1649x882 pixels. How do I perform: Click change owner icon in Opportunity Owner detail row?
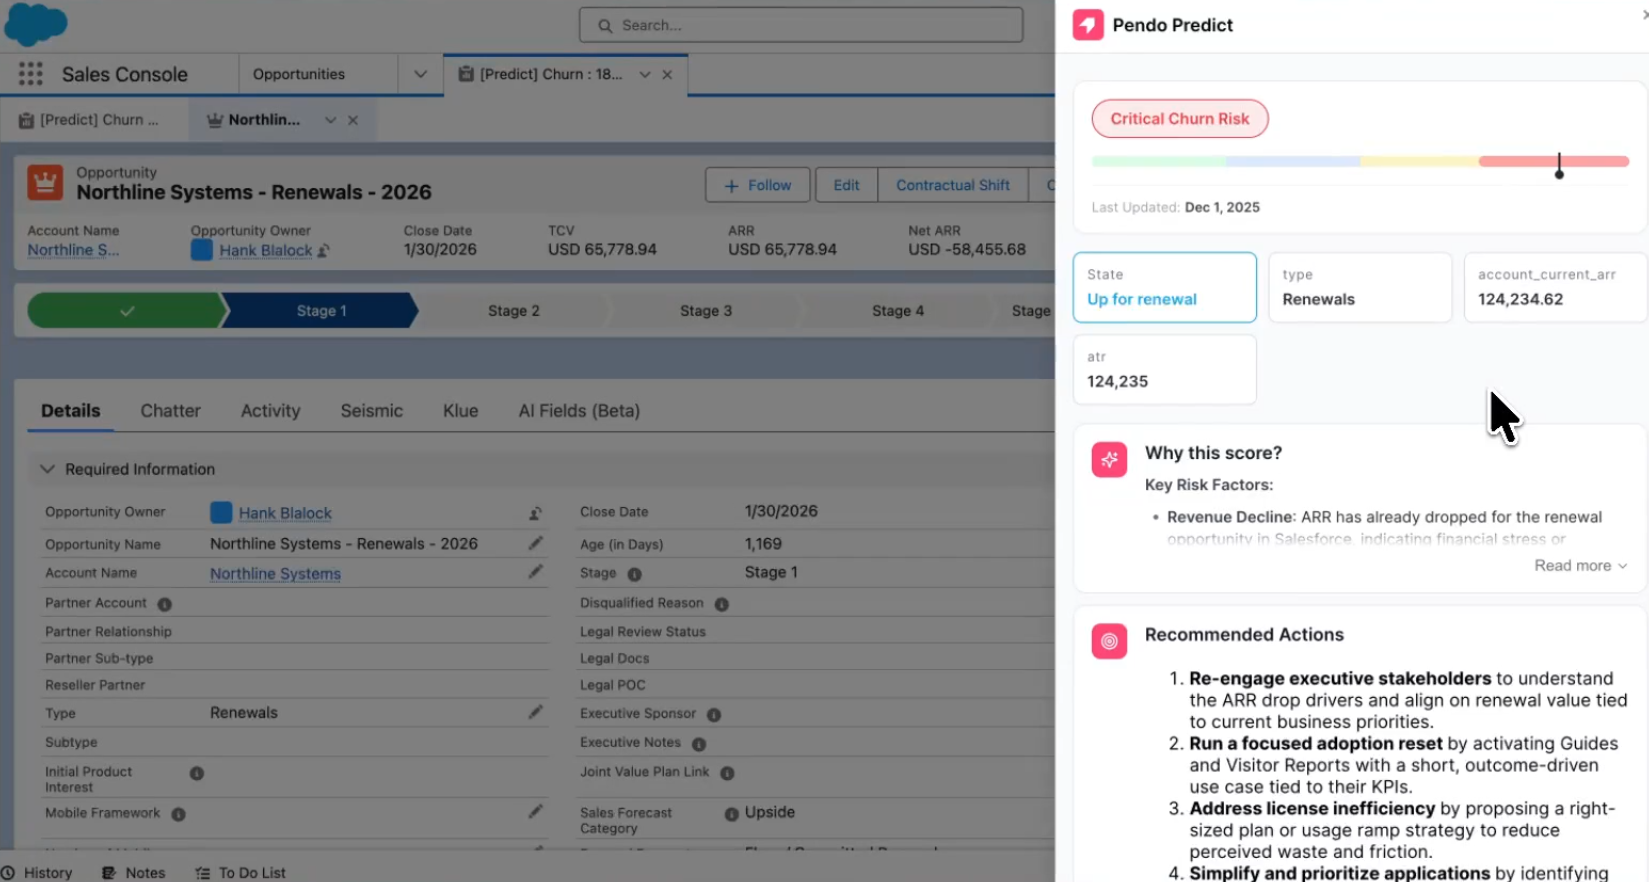(536, 513)
